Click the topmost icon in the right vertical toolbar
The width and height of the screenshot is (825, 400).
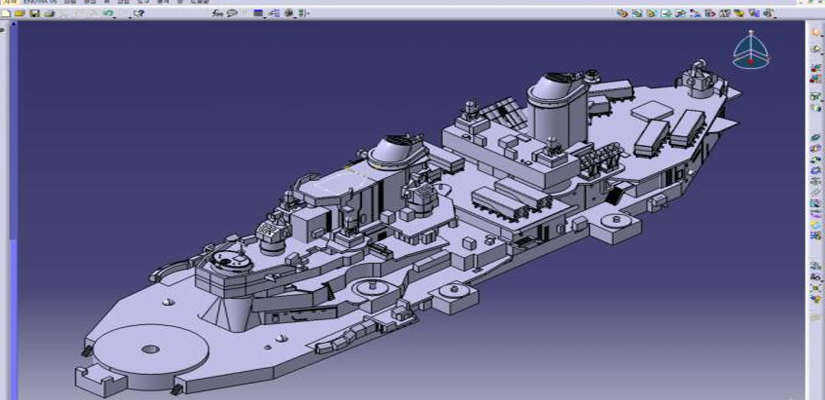(815, 32)
